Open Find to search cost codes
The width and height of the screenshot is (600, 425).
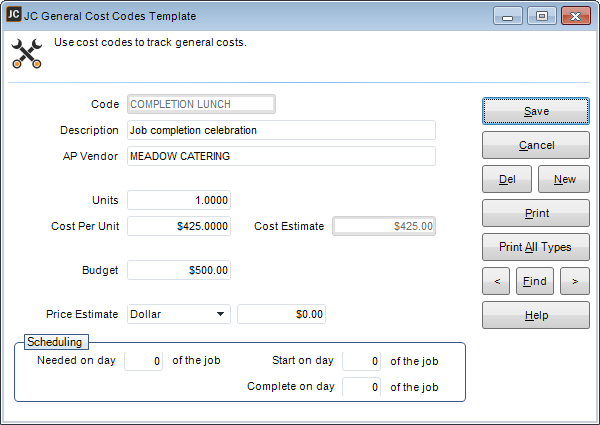pyautogui.click(x=535, y=281)
